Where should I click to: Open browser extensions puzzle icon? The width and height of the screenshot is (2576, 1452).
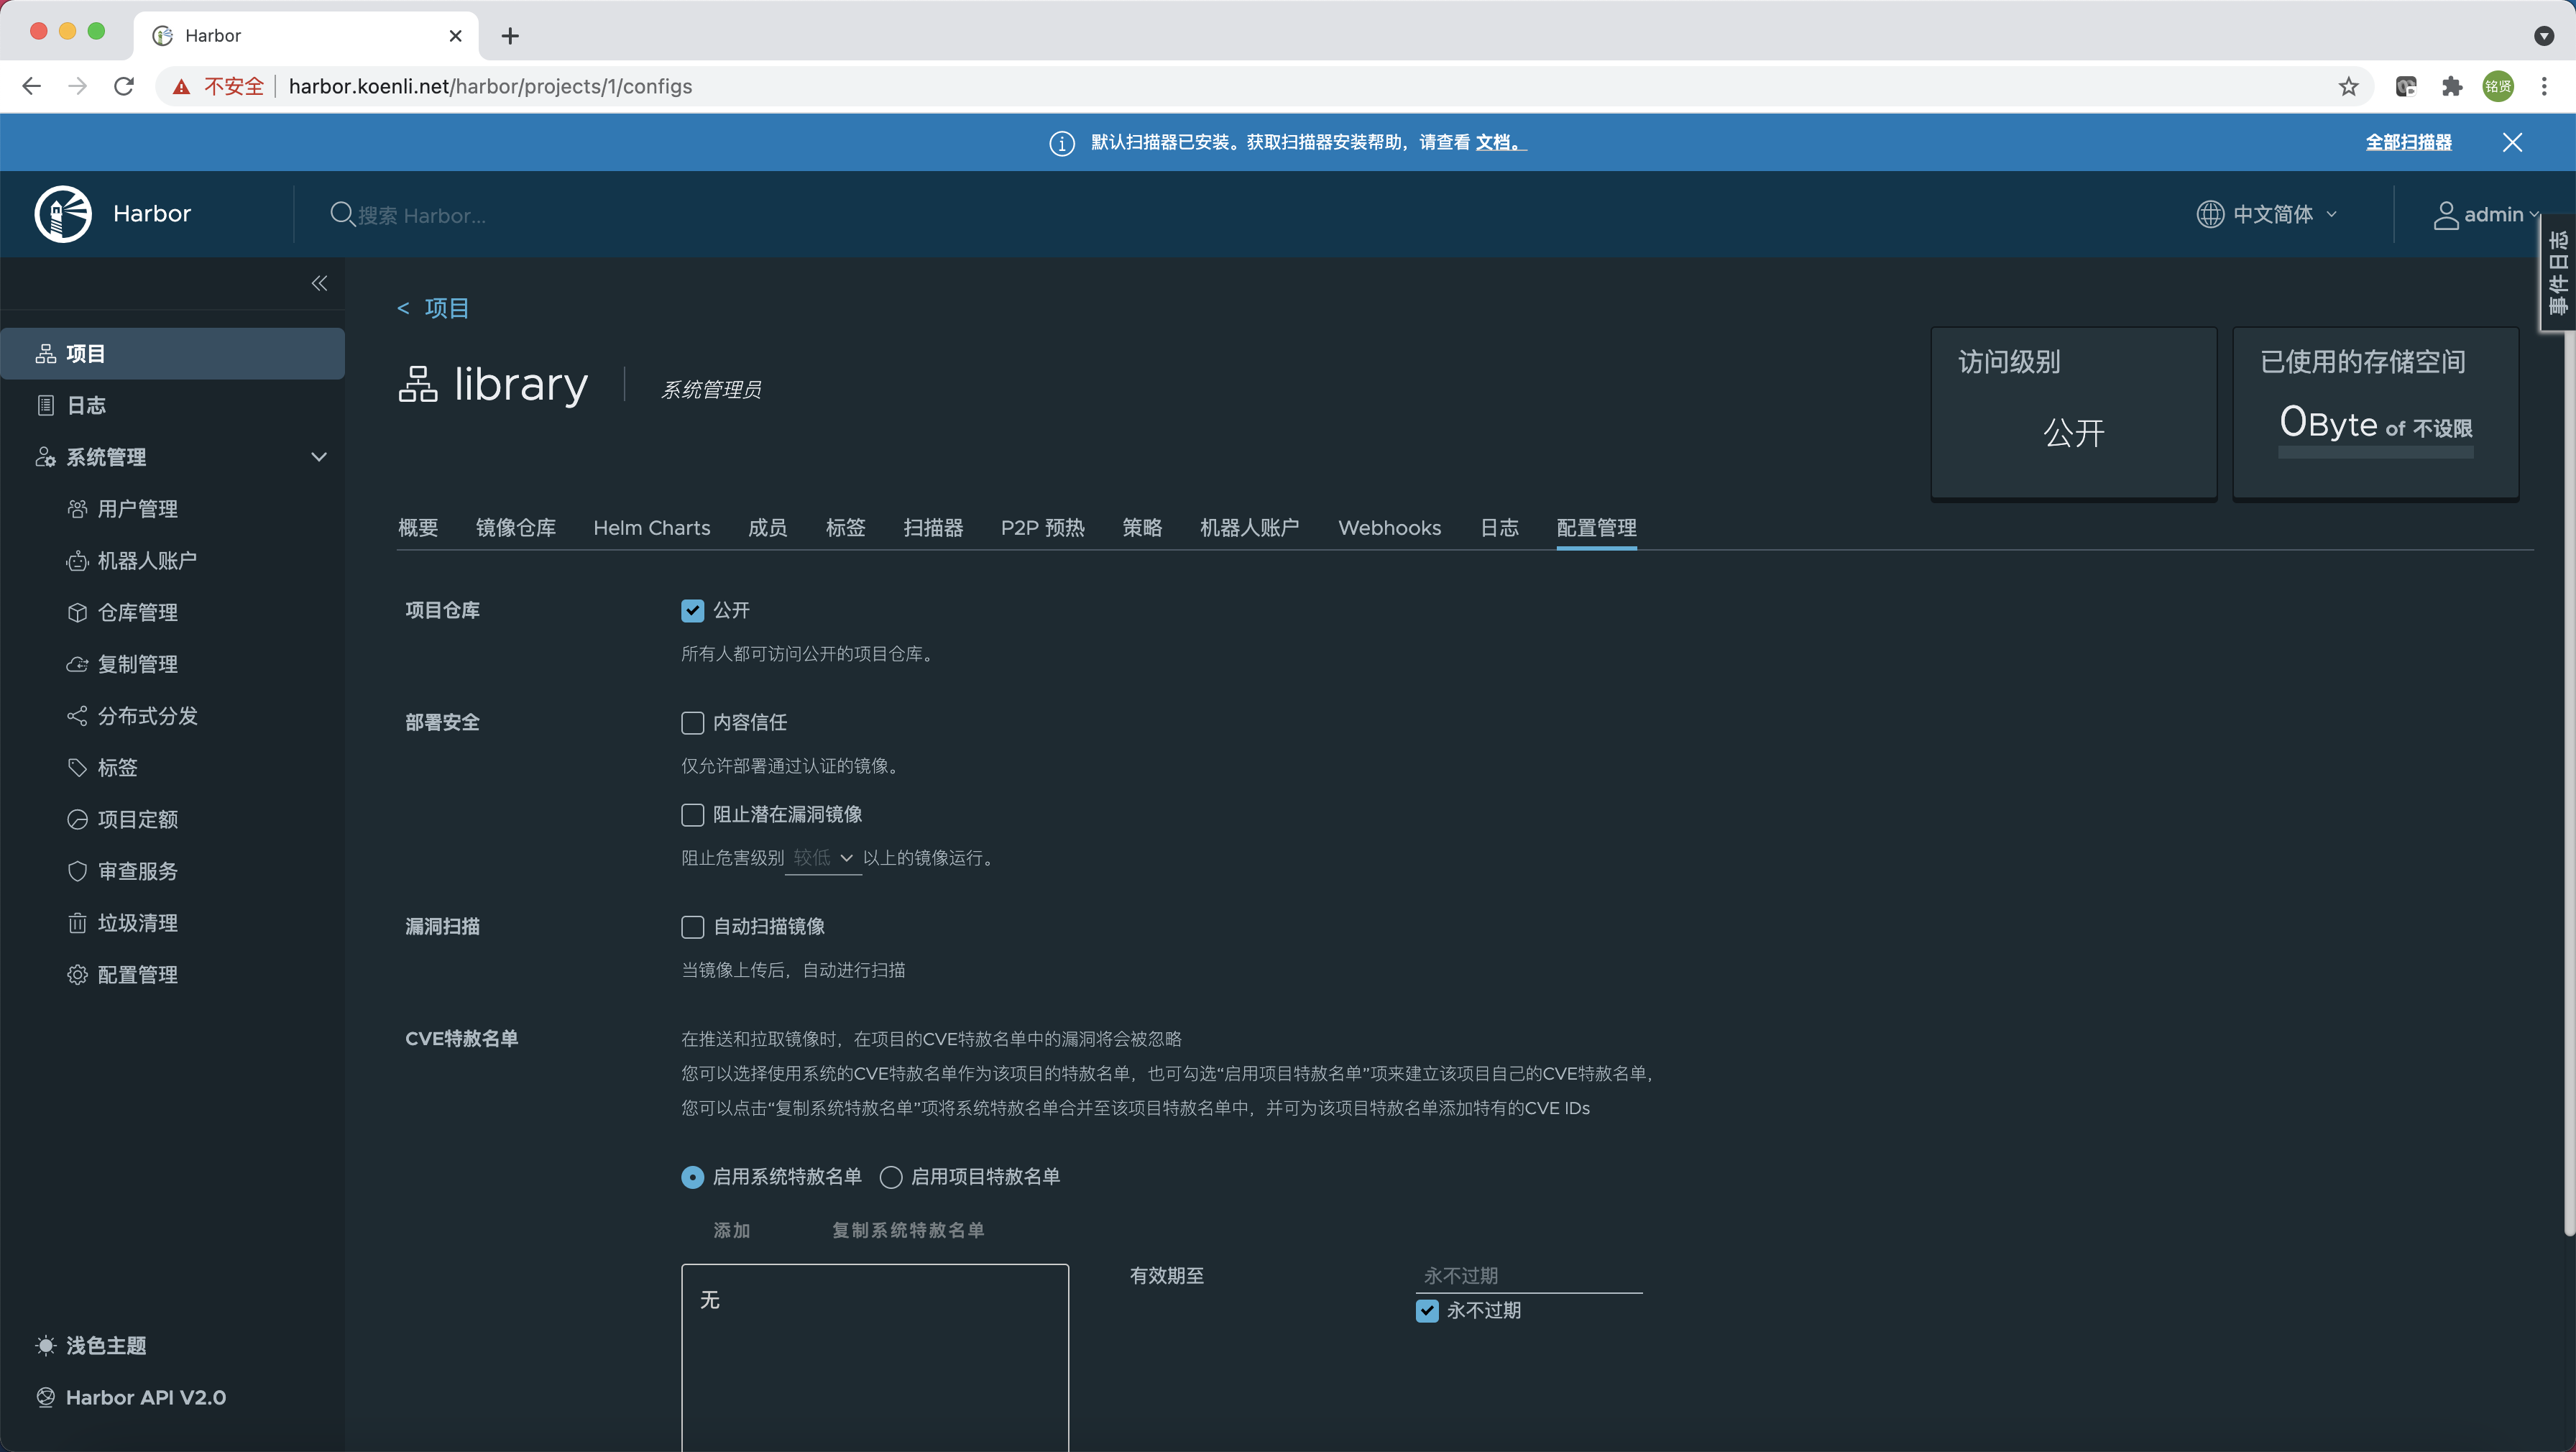[2451, 87]
